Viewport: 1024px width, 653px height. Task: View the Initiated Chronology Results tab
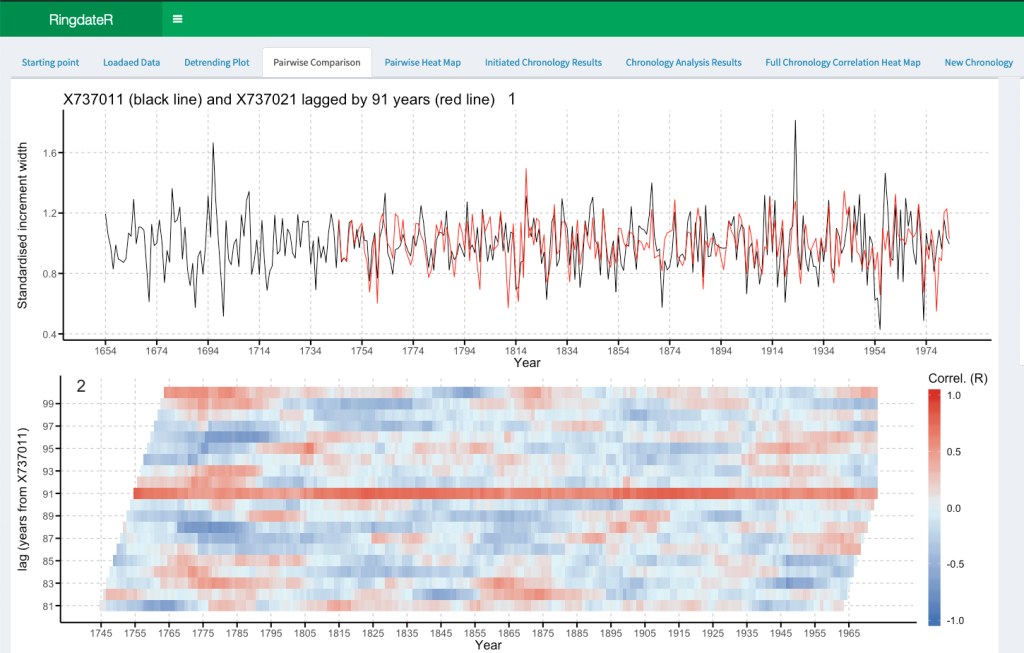pos(543,62)
